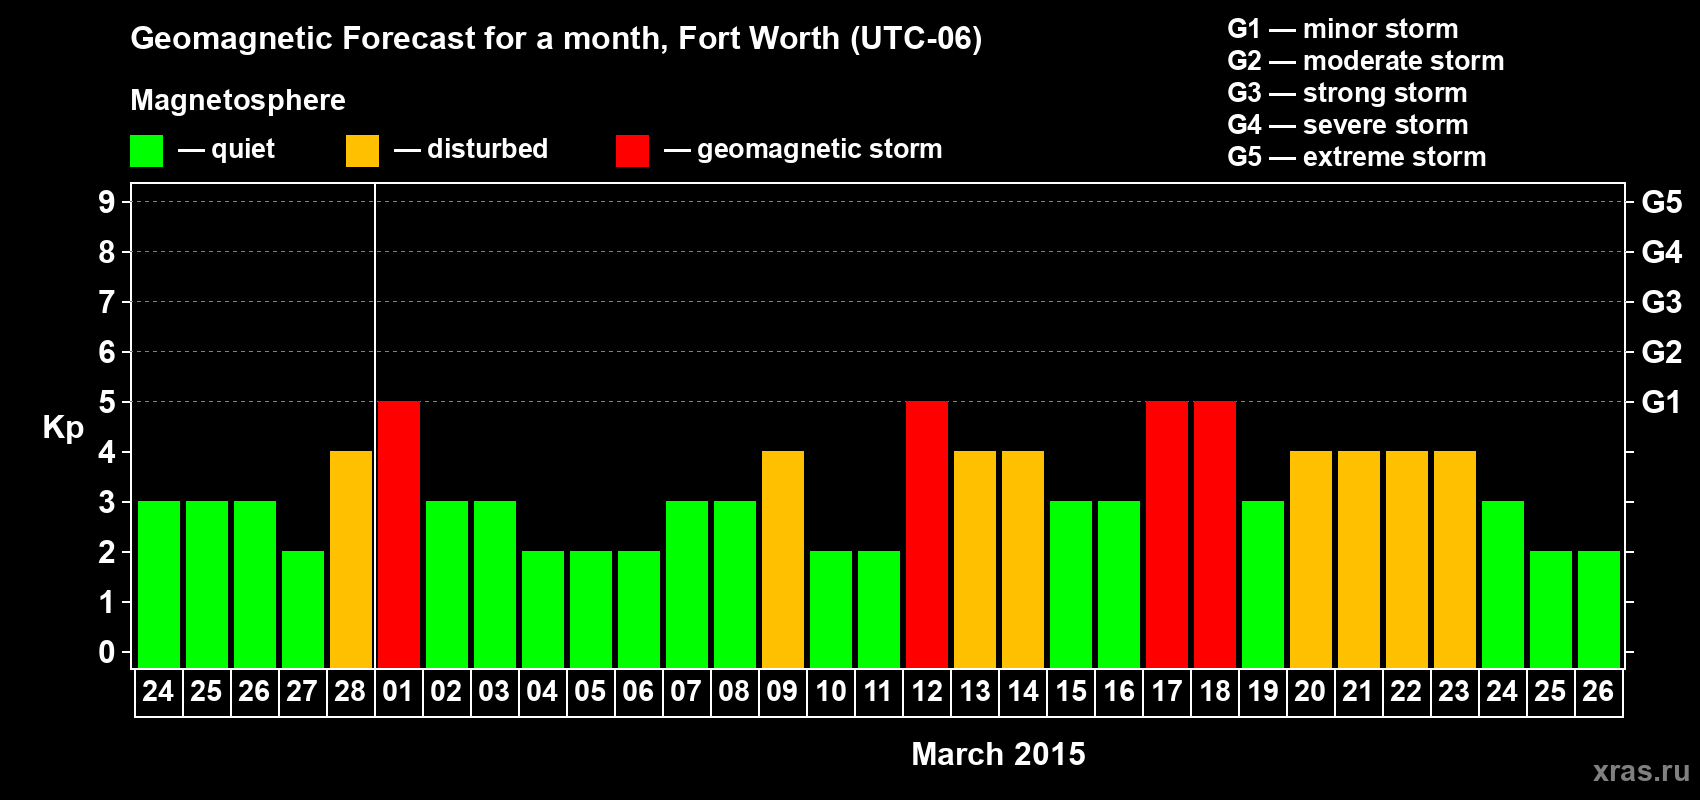Screen dimensions: 1700x800
Task: Click the Kp value 9 axis label
Action: click(107, 202)
